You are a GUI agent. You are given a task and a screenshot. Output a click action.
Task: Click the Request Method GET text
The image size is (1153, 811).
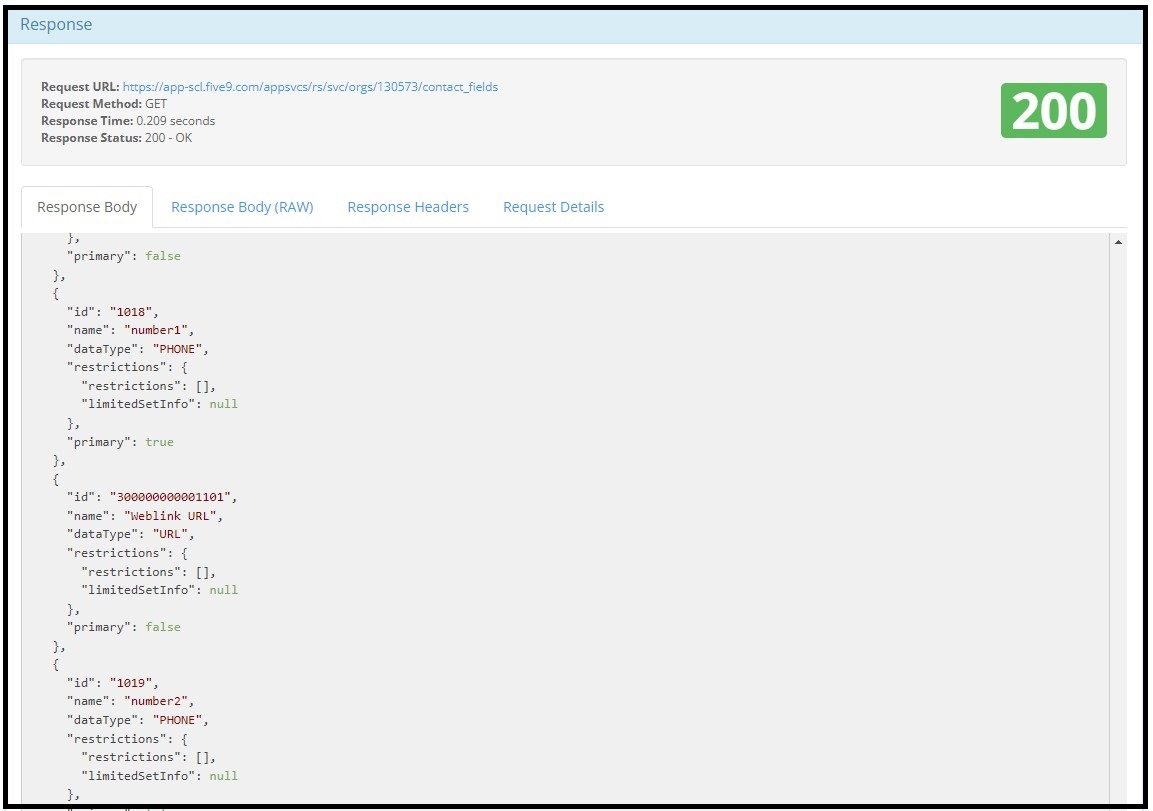tap(104, 104)
